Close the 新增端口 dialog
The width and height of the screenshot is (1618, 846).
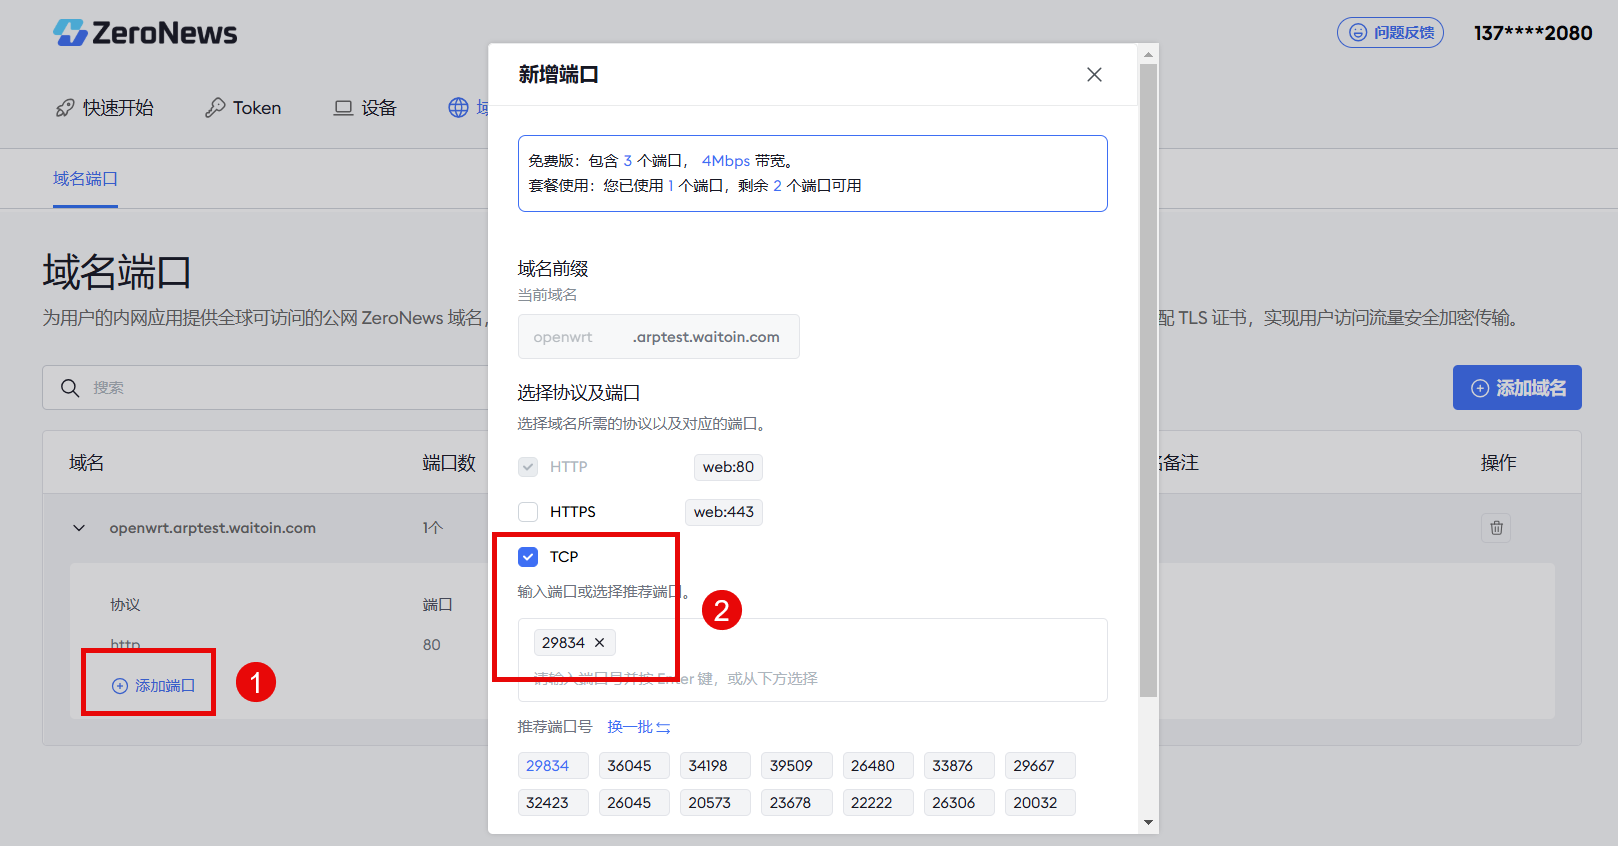pos(1094,75)
